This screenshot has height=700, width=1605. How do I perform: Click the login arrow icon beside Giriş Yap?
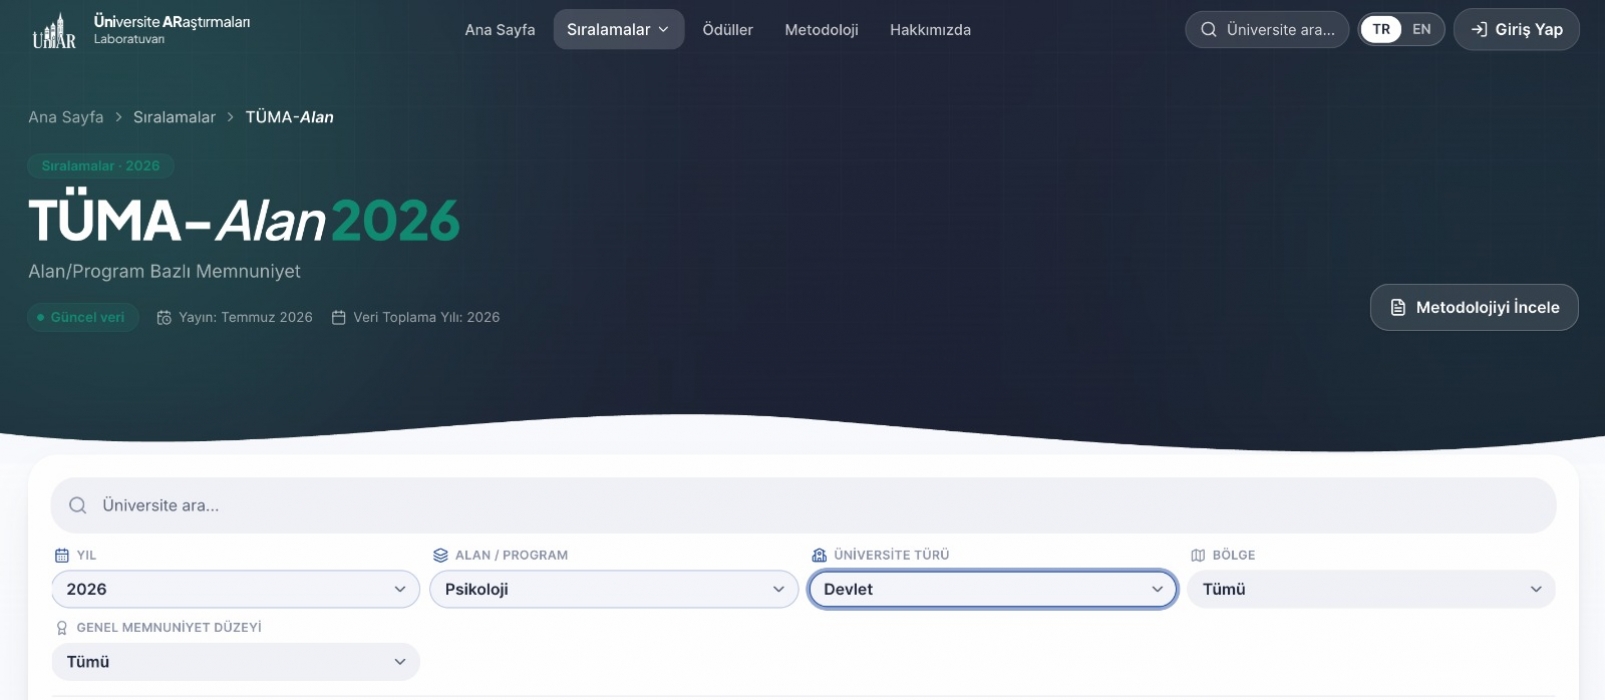pos(1479,30)
